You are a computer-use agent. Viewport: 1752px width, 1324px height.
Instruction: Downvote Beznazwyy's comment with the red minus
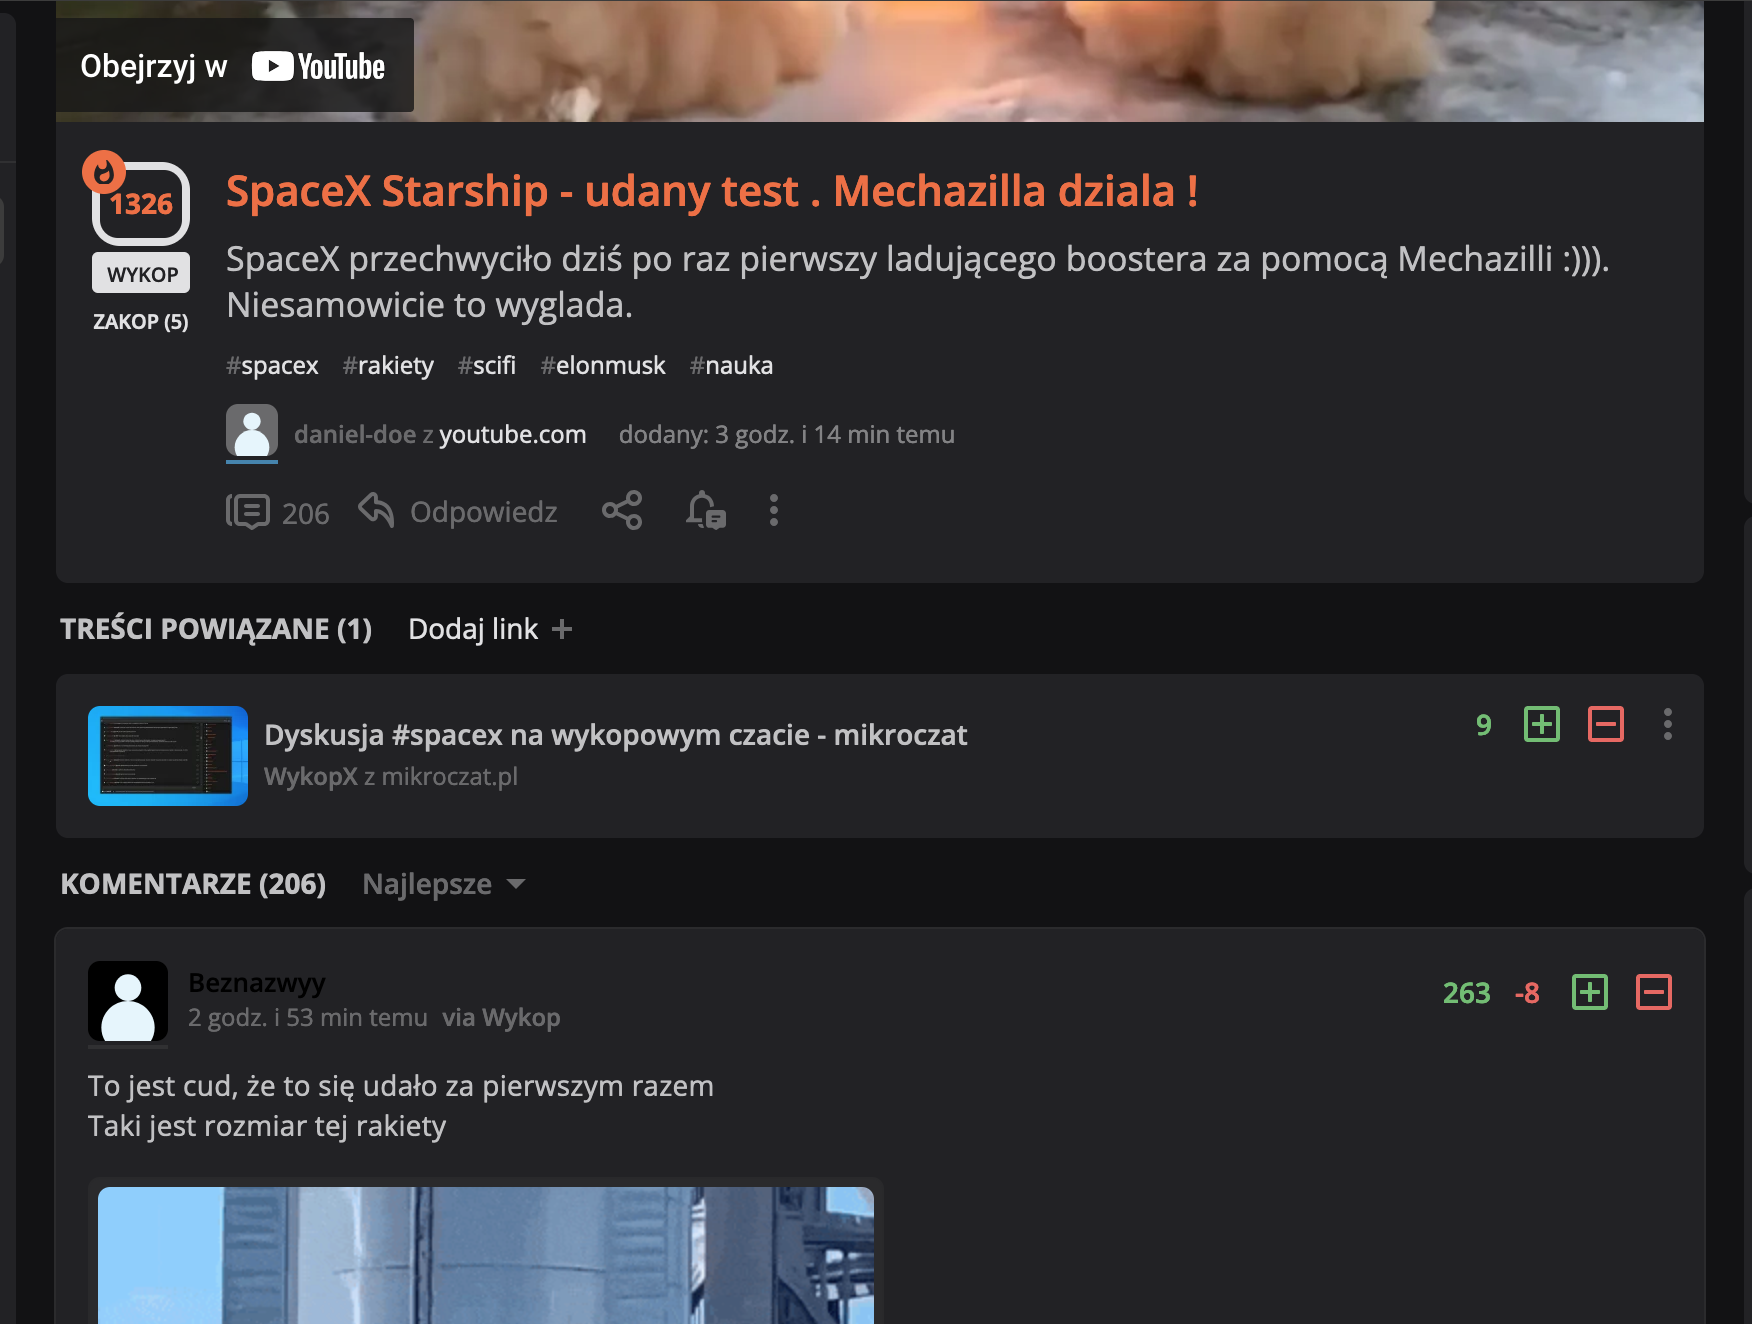pyautogui.click(x=1654, y=992)
